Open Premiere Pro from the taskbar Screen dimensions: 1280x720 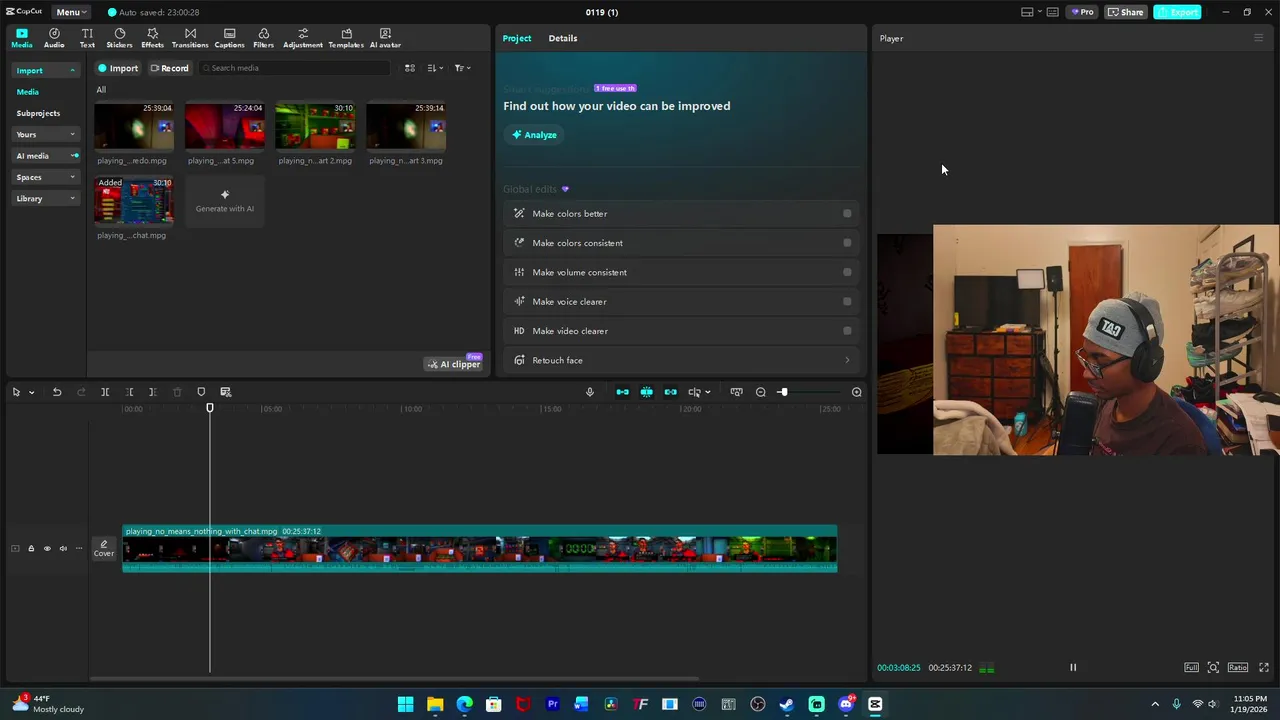click(552, 704)
